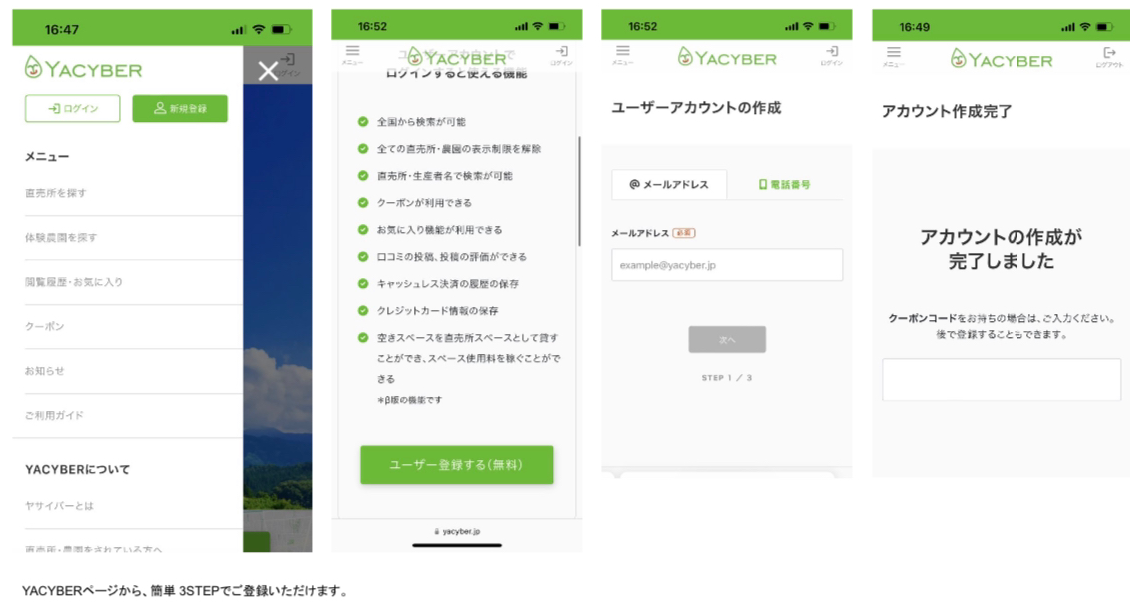The image size is (1130, 603).
Task: Switch to the 電話番号 tab
Action: pyautogui.click(x=785, y=184)
